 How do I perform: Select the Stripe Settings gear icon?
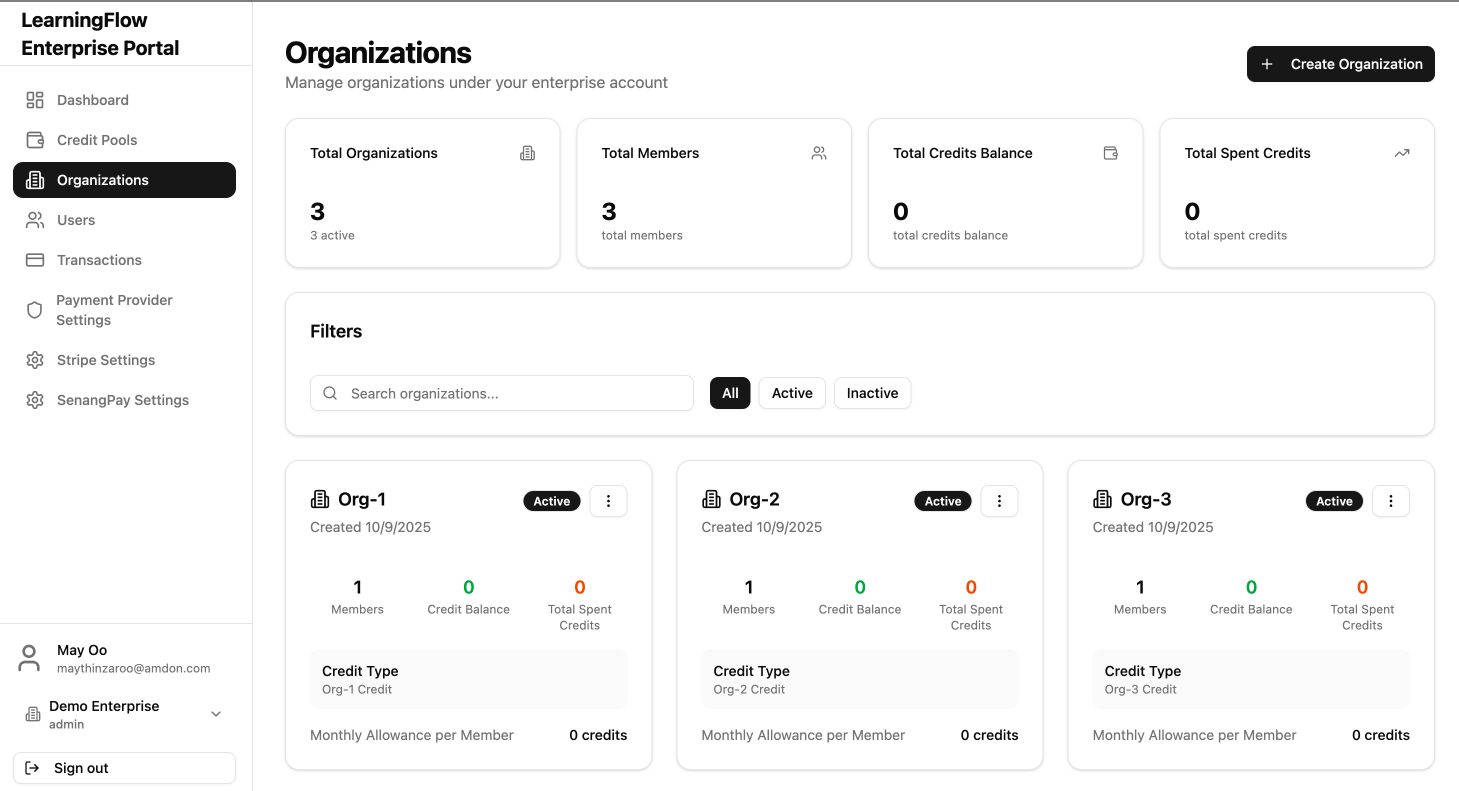[x=37, y=359]
